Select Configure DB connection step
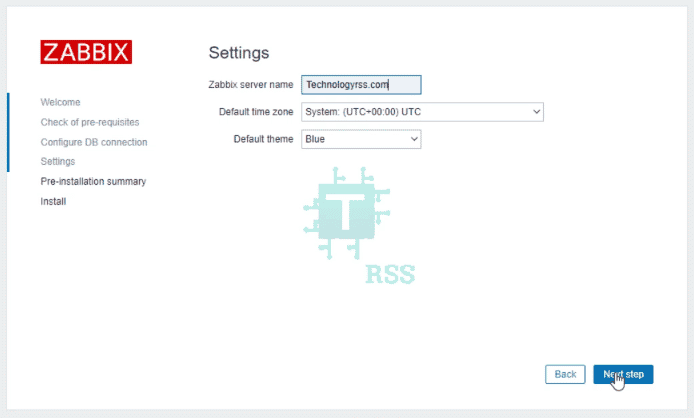The image size is (694, 418). (x=94, y=142)
